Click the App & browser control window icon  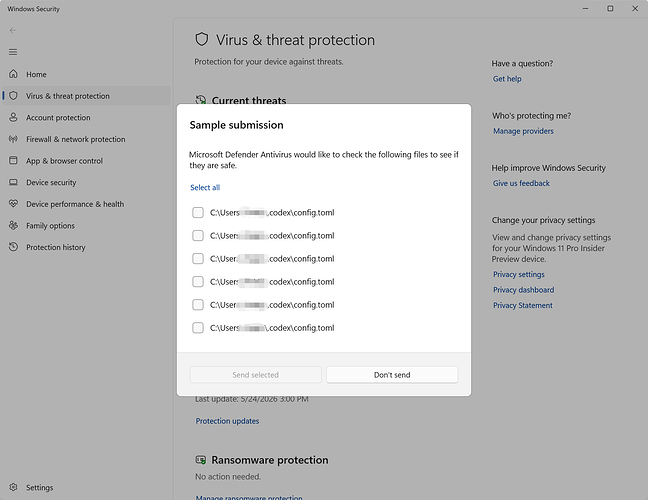[13, 160]
